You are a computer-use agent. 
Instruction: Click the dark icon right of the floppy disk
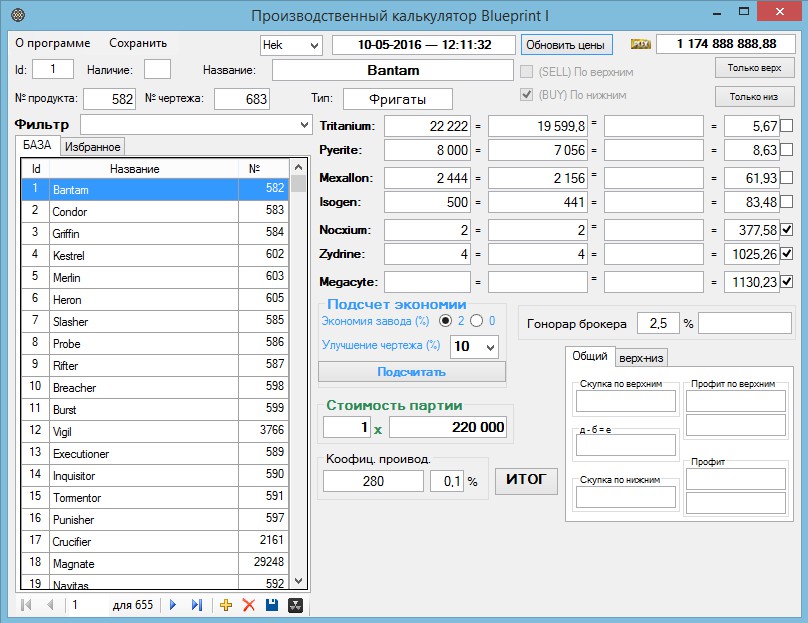(295, 605)
